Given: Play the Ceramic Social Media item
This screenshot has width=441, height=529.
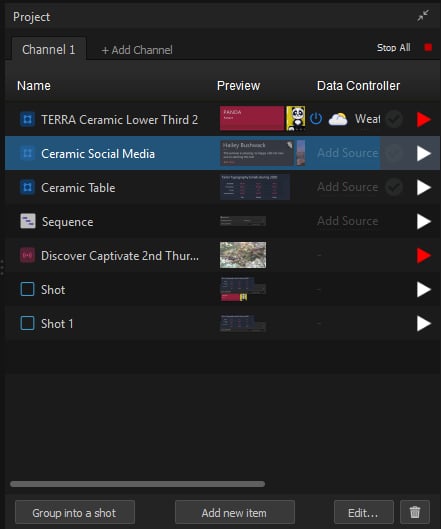Looking at the screenshot, I should point(424,154).
